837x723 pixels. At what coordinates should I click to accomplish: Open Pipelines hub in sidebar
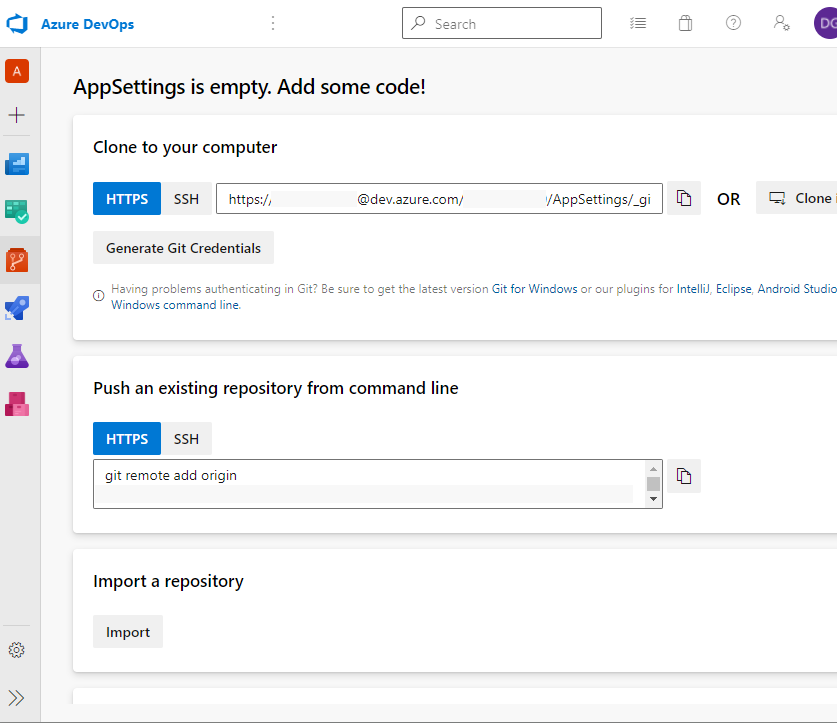pos(17,308)
